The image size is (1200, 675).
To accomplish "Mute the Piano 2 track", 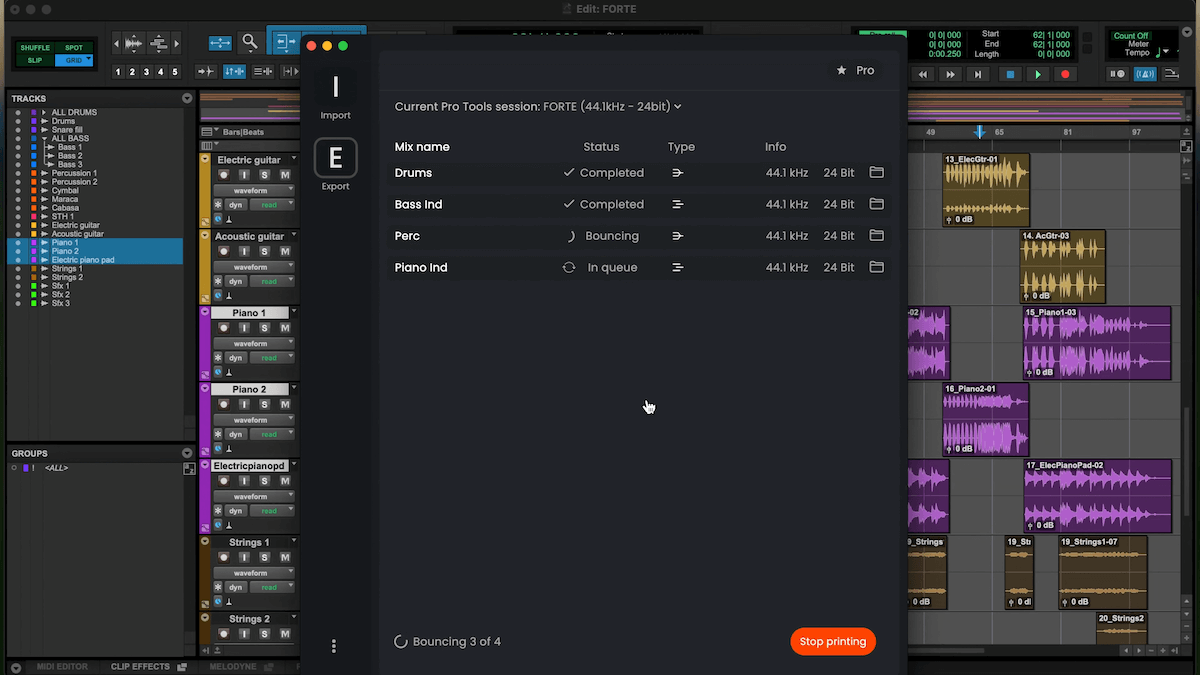I will coord(285,404).
